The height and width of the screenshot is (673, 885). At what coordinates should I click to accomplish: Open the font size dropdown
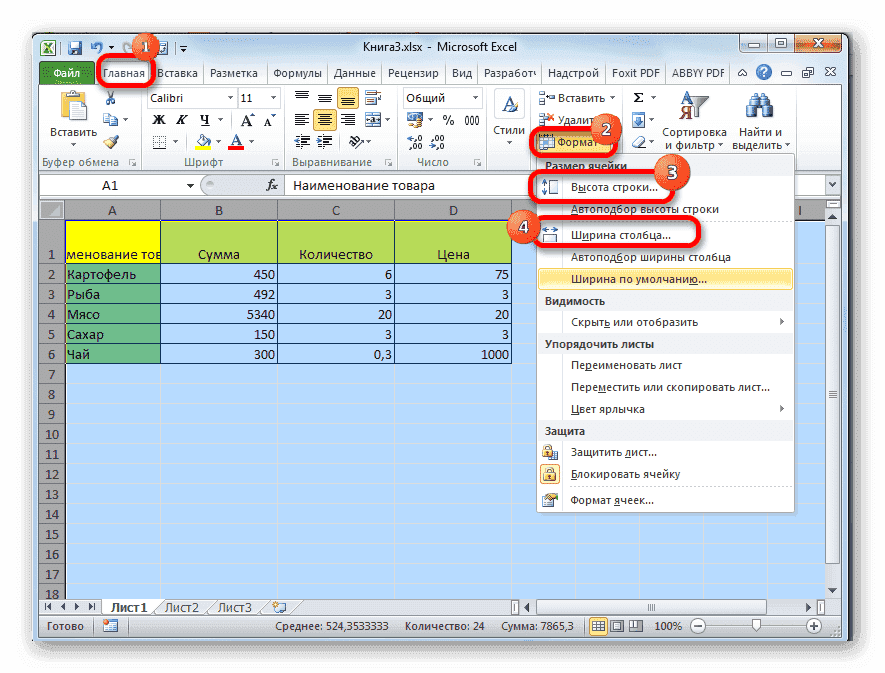point(273,98)
